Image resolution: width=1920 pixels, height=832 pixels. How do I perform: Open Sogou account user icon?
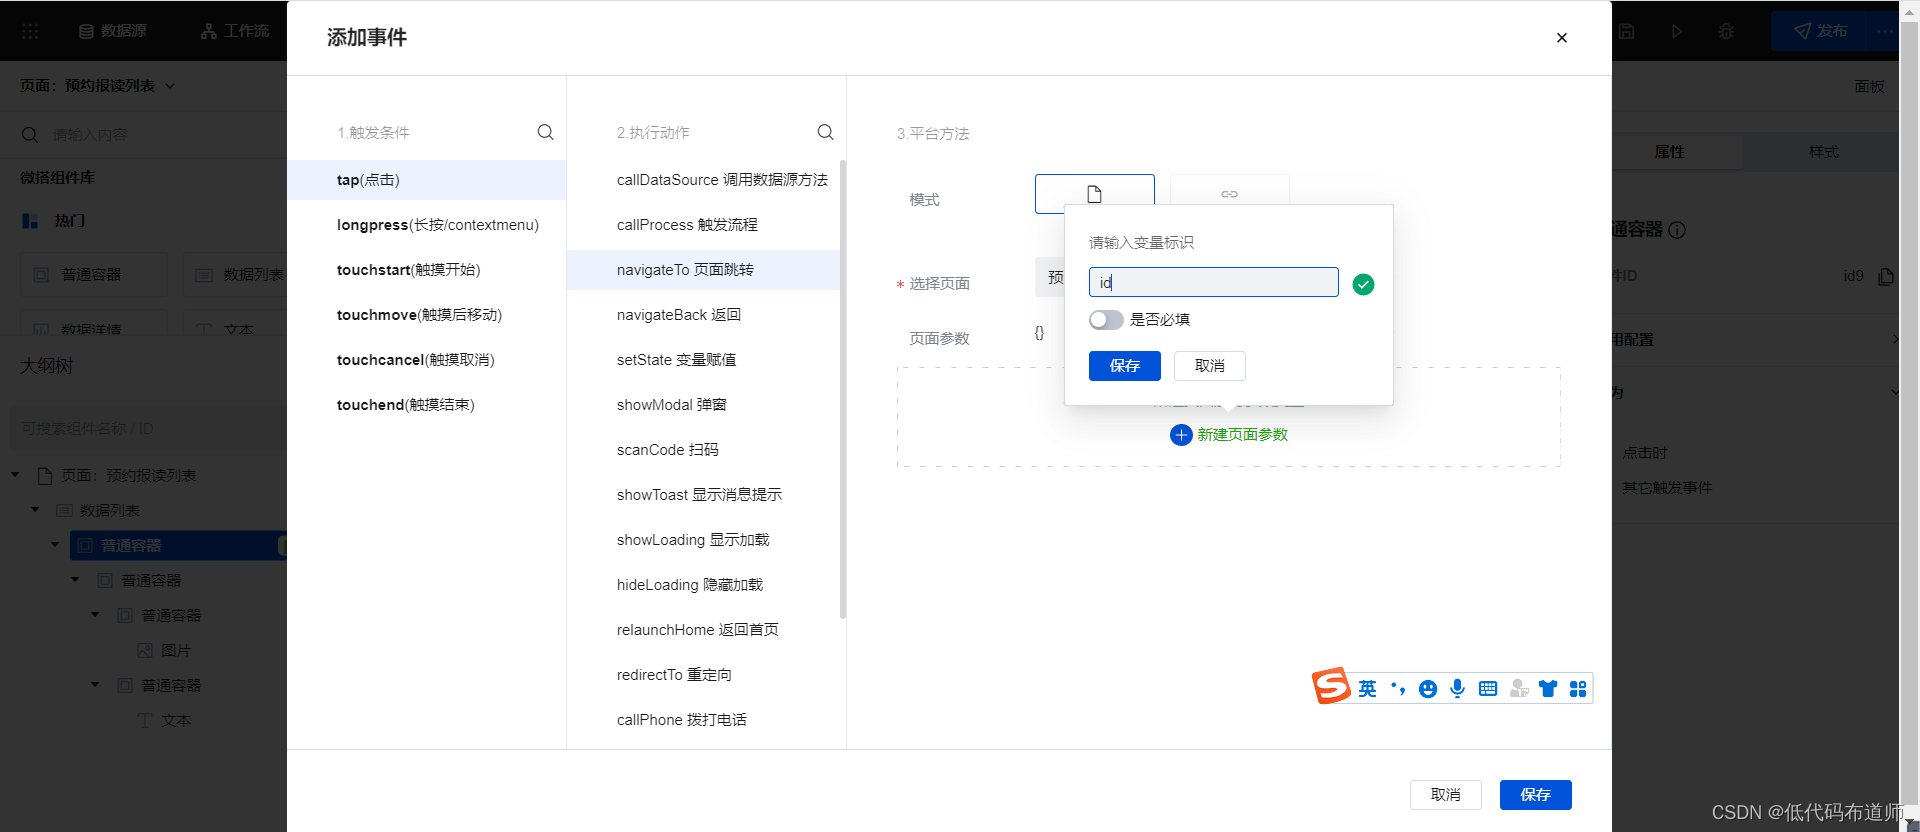point(1518,689)
